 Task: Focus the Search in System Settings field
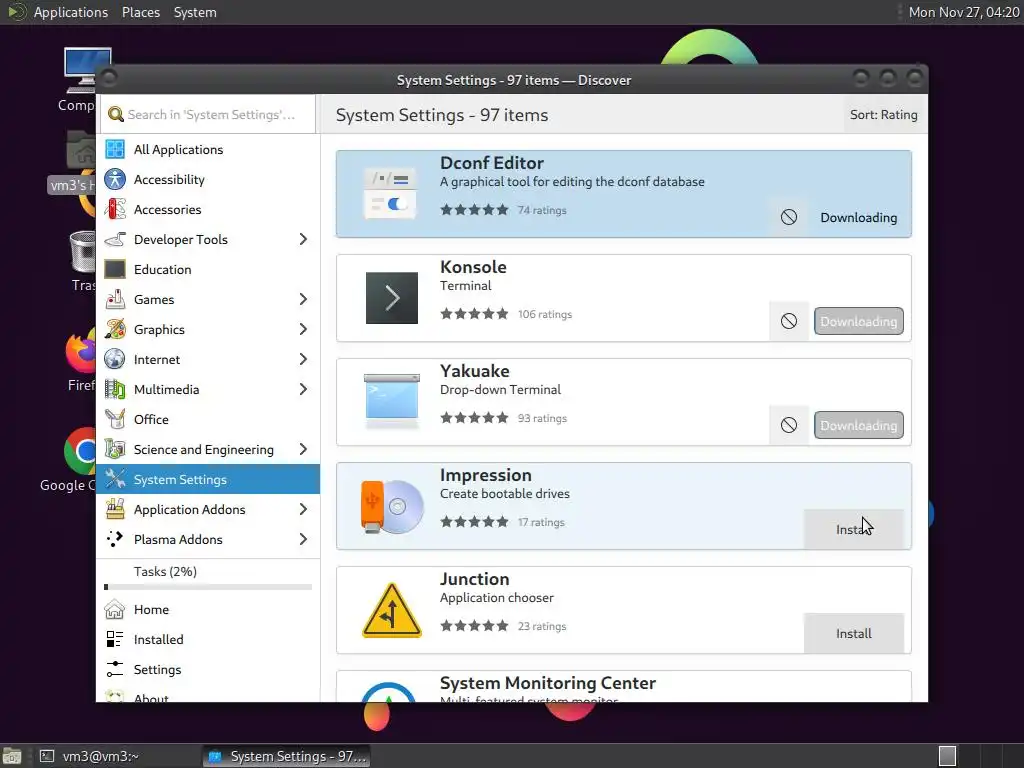click(x=208, y=114)
